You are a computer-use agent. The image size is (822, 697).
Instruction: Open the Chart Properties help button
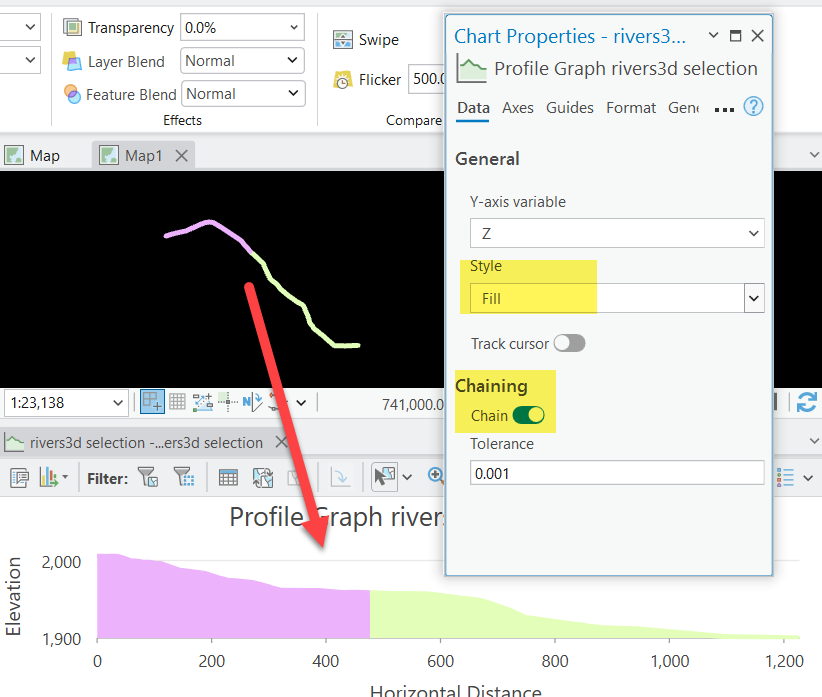tap(753, 106)
